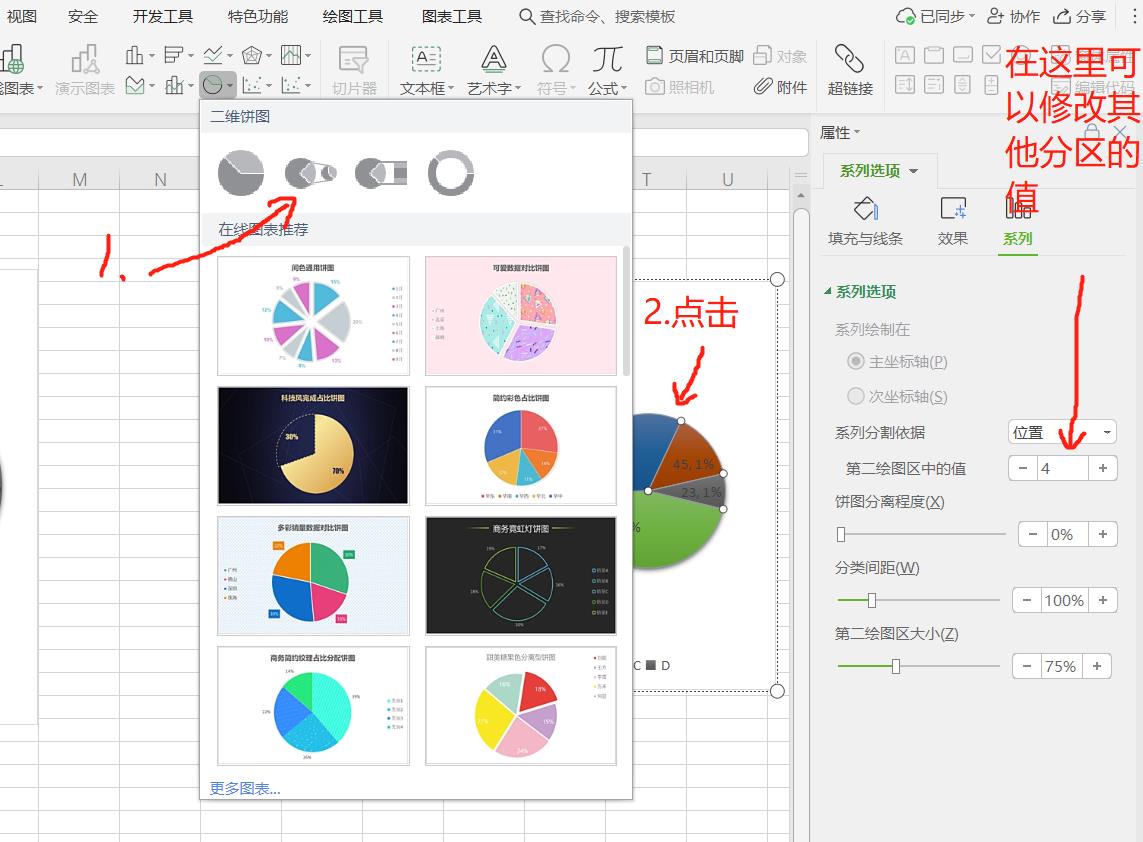Adjust the 第二绘图区大小 slider handle
Viewport: 1143px width, 842px height.
(x=896, y=666)
